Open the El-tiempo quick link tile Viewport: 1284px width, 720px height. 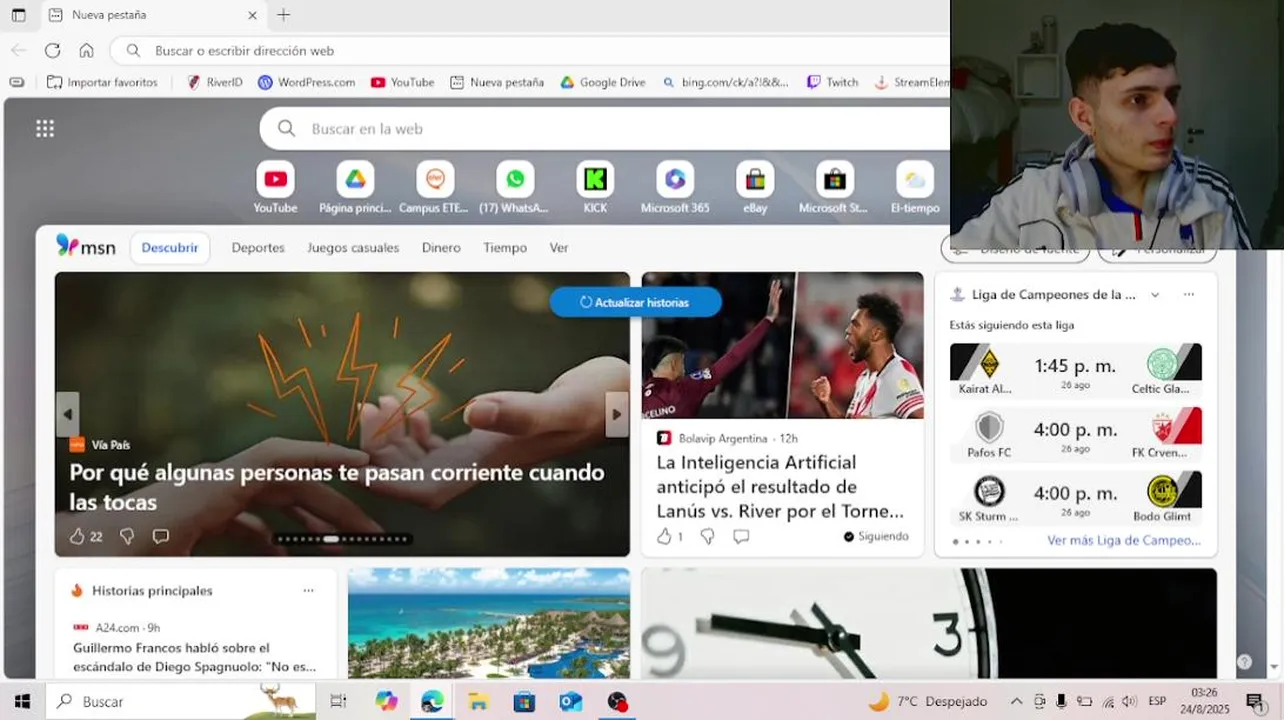(x=915, y=188)
